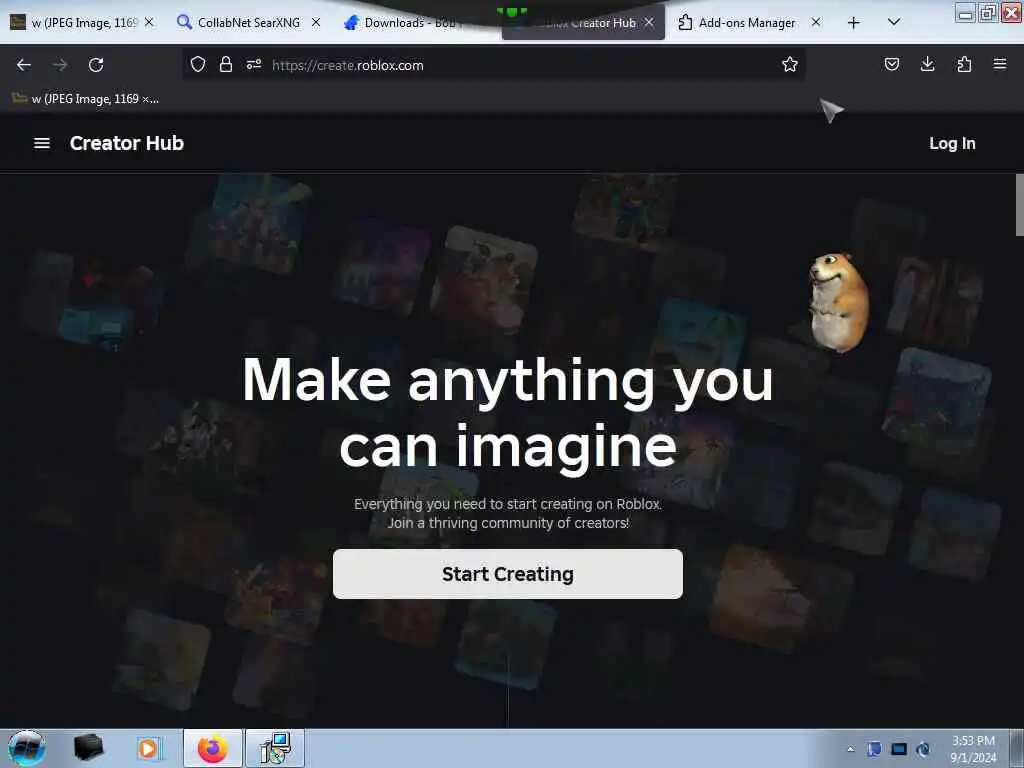This screenshot has height=768, width=1024.
Task: Click the forward navigation arrow
Action: [x=60, y=65]
